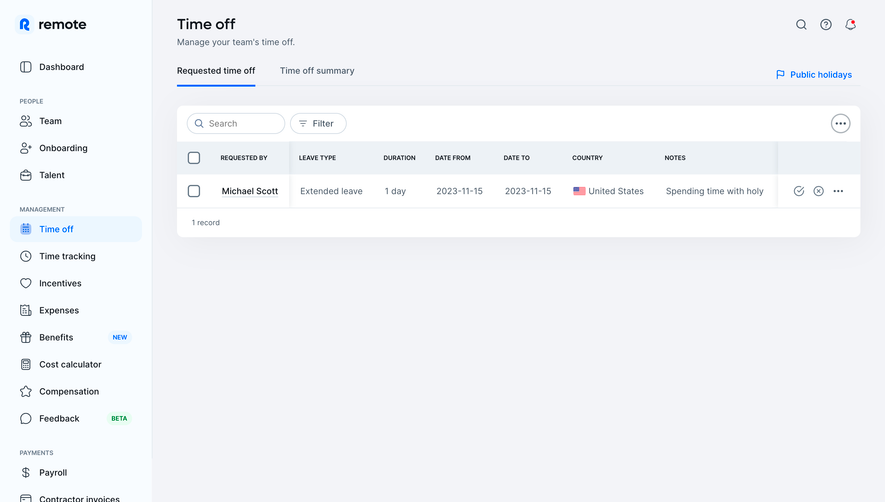Viewport: 885px width, 502px height.
Task: Click the Search input field
Action: 236,124
